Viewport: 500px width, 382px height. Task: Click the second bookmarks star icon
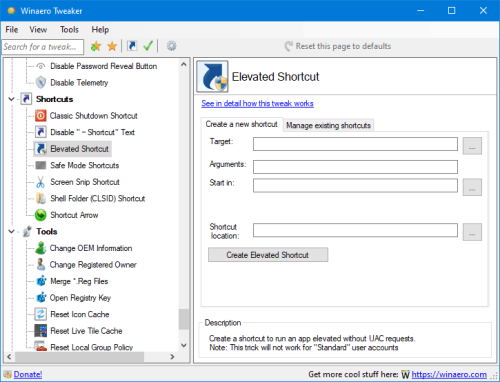click(112, 46)
